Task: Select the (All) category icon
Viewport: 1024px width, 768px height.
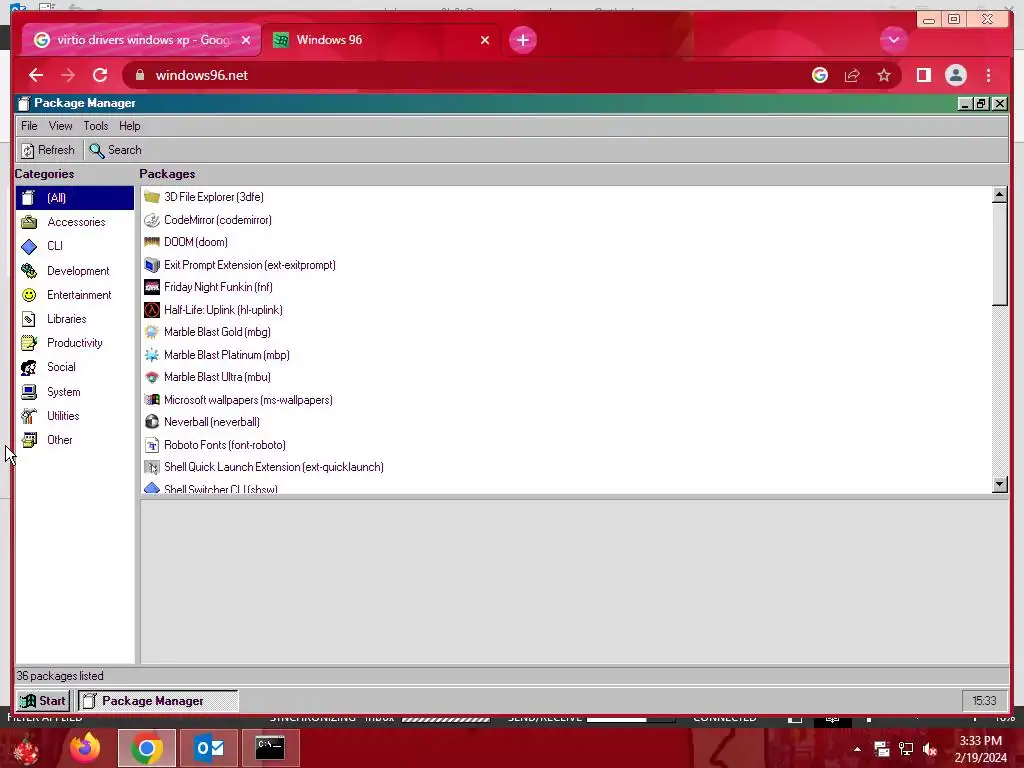Action: 28,198
